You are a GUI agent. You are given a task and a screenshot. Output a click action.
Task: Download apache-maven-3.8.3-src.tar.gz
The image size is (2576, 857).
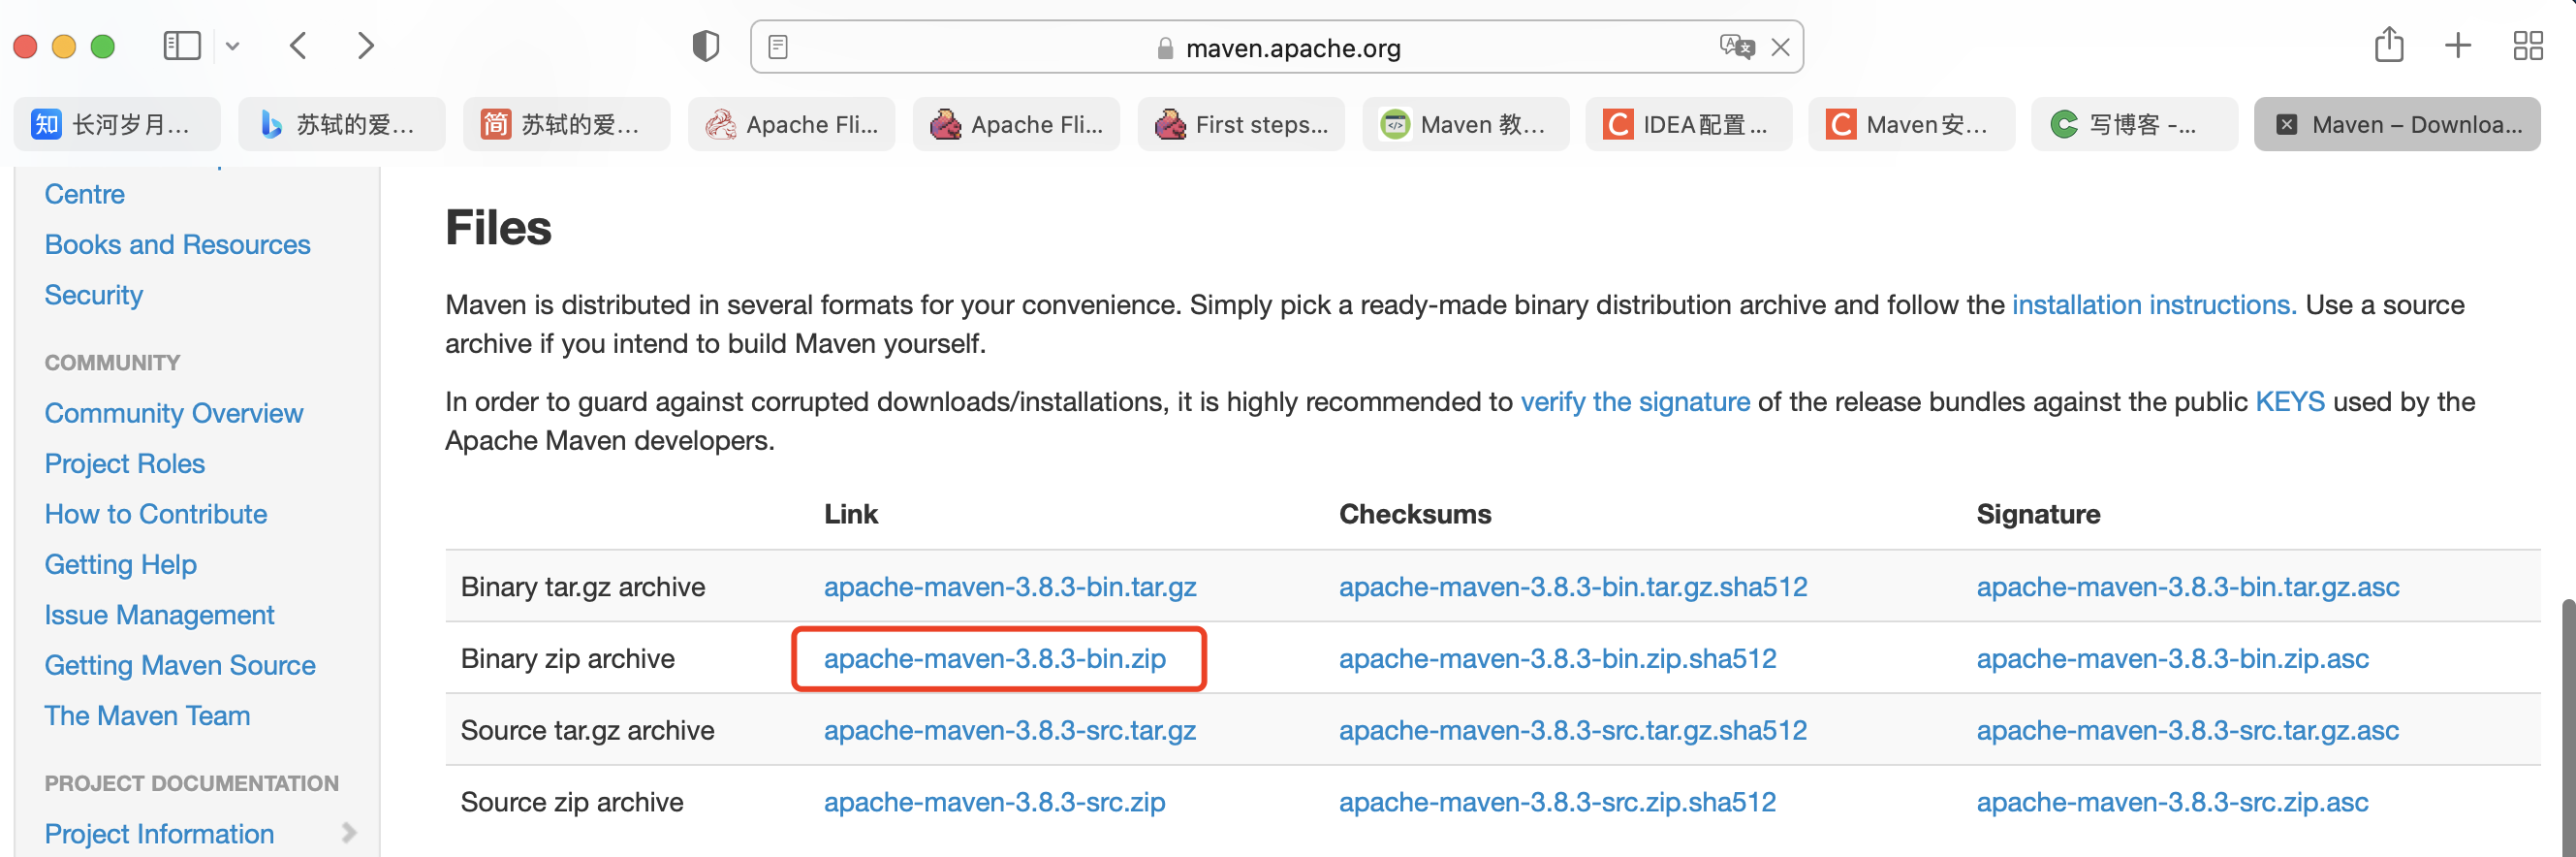pos(1010,731)
